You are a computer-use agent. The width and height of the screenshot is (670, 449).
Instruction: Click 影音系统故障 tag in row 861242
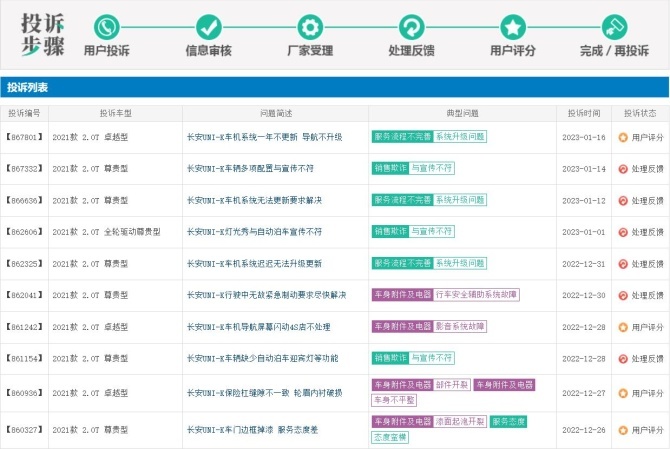click(x=460, y=326)
